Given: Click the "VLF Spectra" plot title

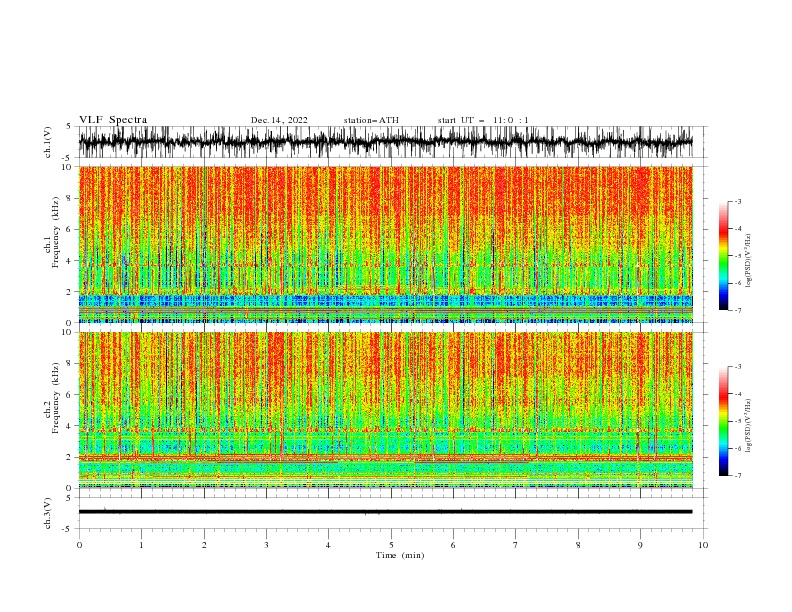Looking at the screenshot, I should pos(113,120).
